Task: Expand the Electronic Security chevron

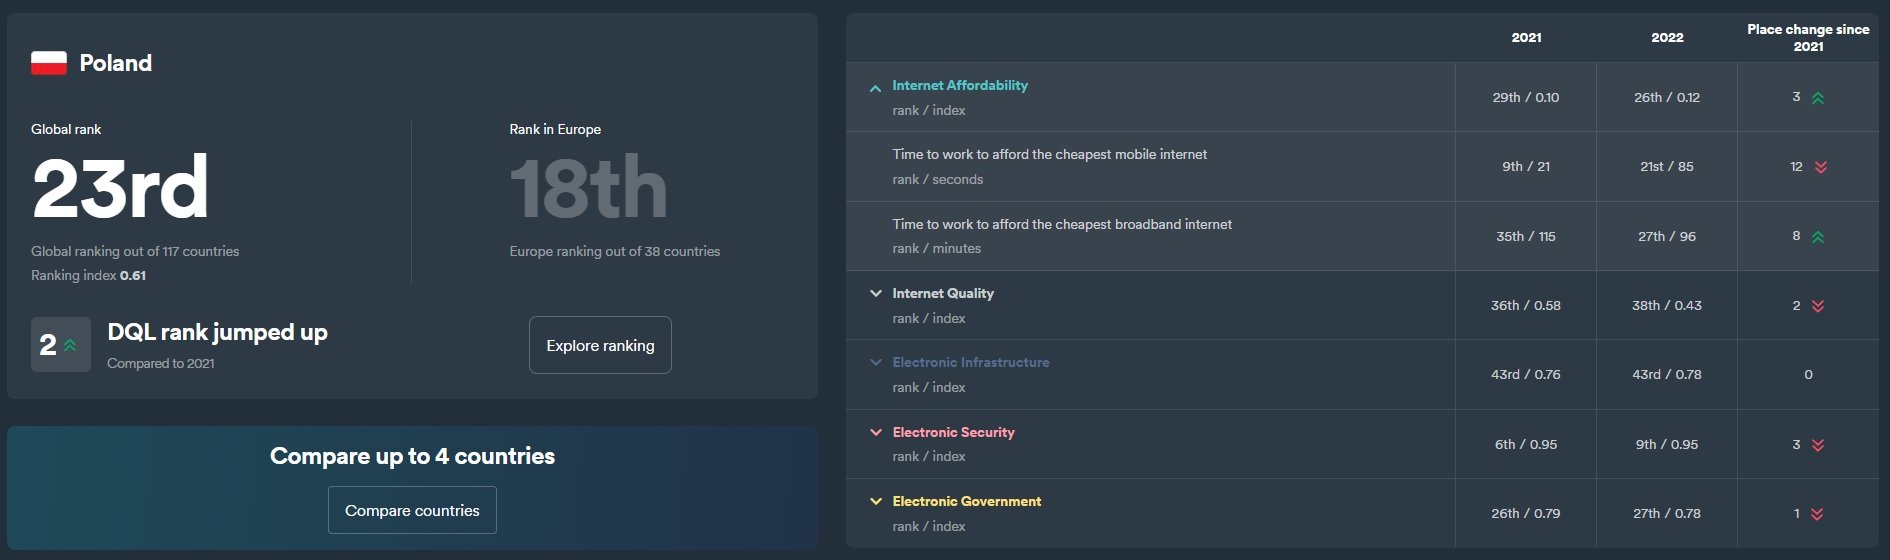Action: click(x=876, y=432)
